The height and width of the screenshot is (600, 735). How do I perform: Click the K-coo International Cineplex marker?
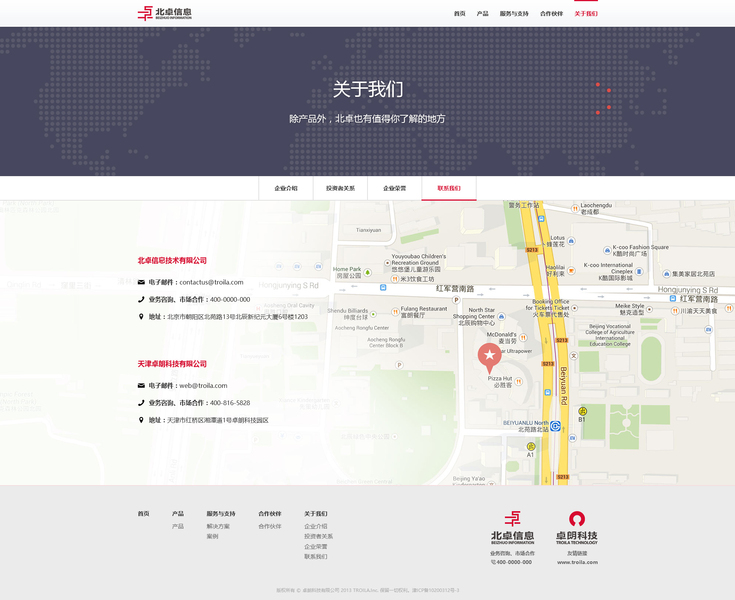click(x=639, y=271)
